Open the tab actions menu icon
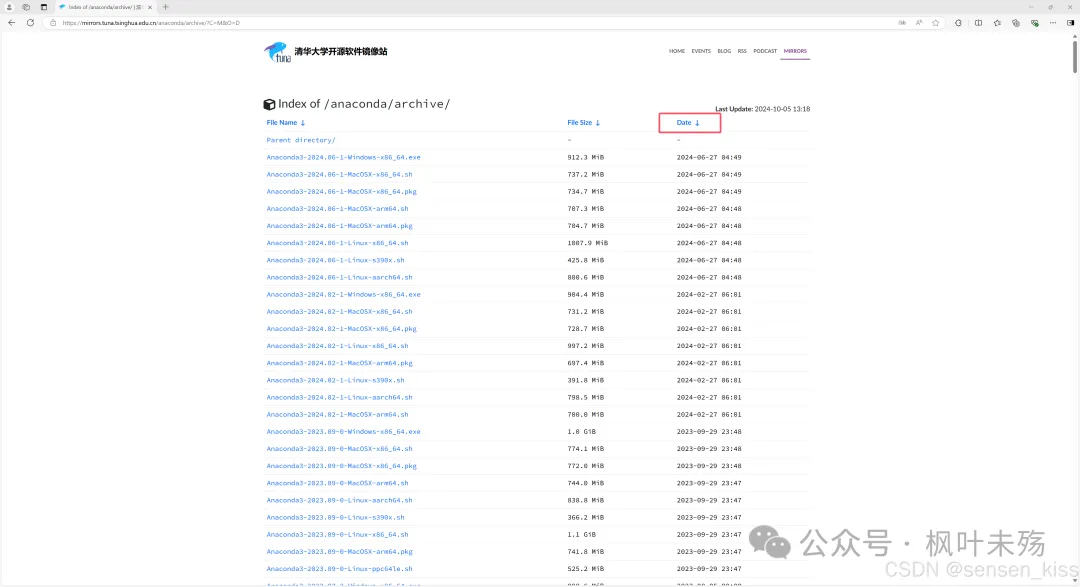The height and width of the screenshot is (587, 1080). [x=43, y=7]
